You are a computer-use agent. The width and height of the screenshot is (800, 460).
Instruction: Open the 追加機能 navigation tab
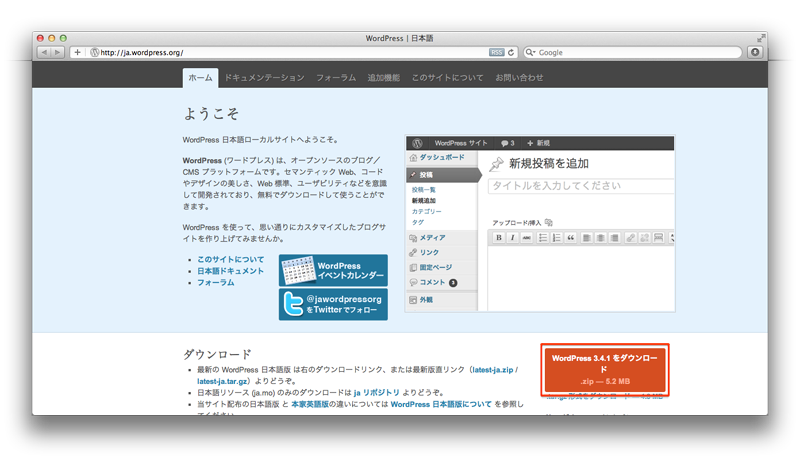tap(384, 78)
